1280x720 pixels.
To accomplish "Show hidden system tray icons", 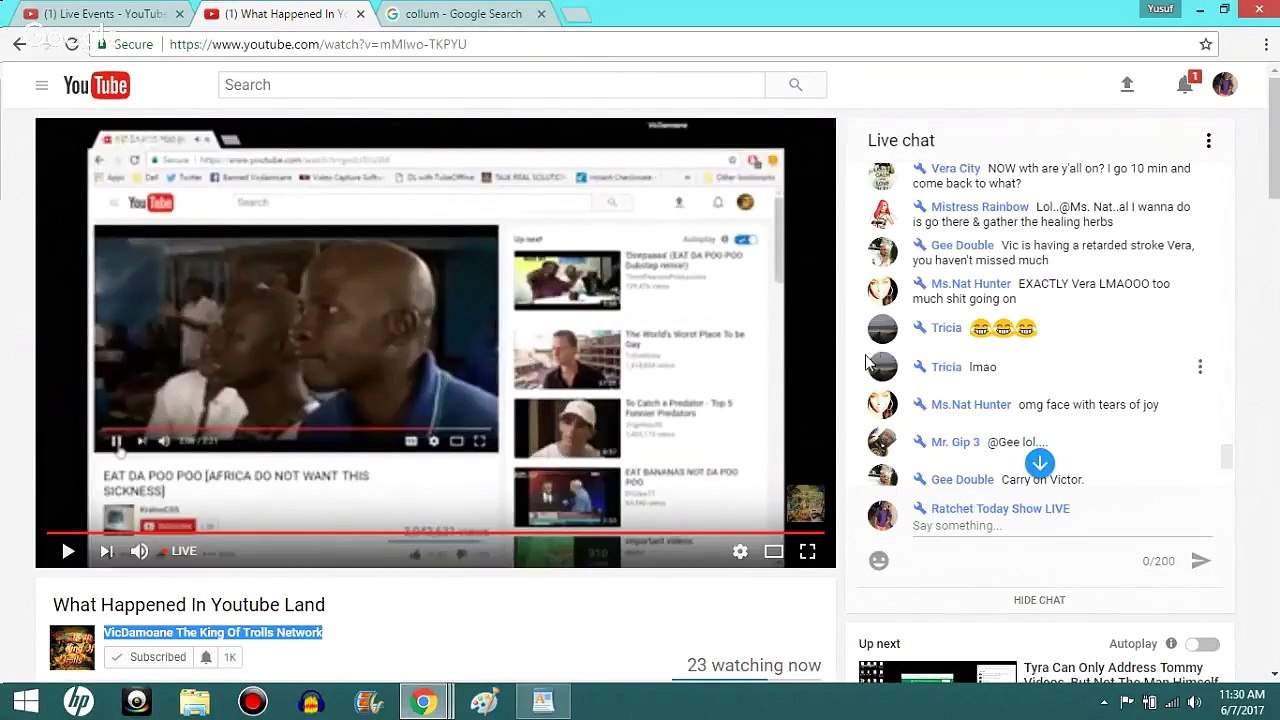I will pos(1105,702).
